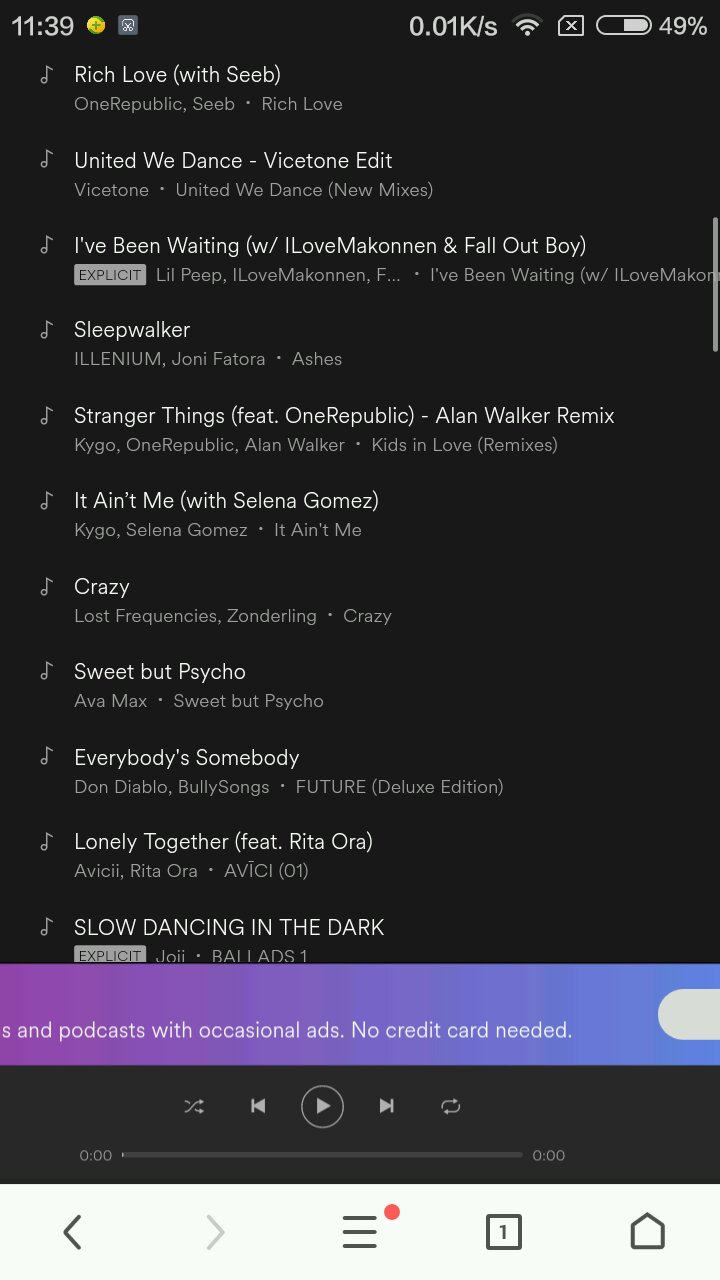Open the browser hamburger menu

[x=360, y=1232]
